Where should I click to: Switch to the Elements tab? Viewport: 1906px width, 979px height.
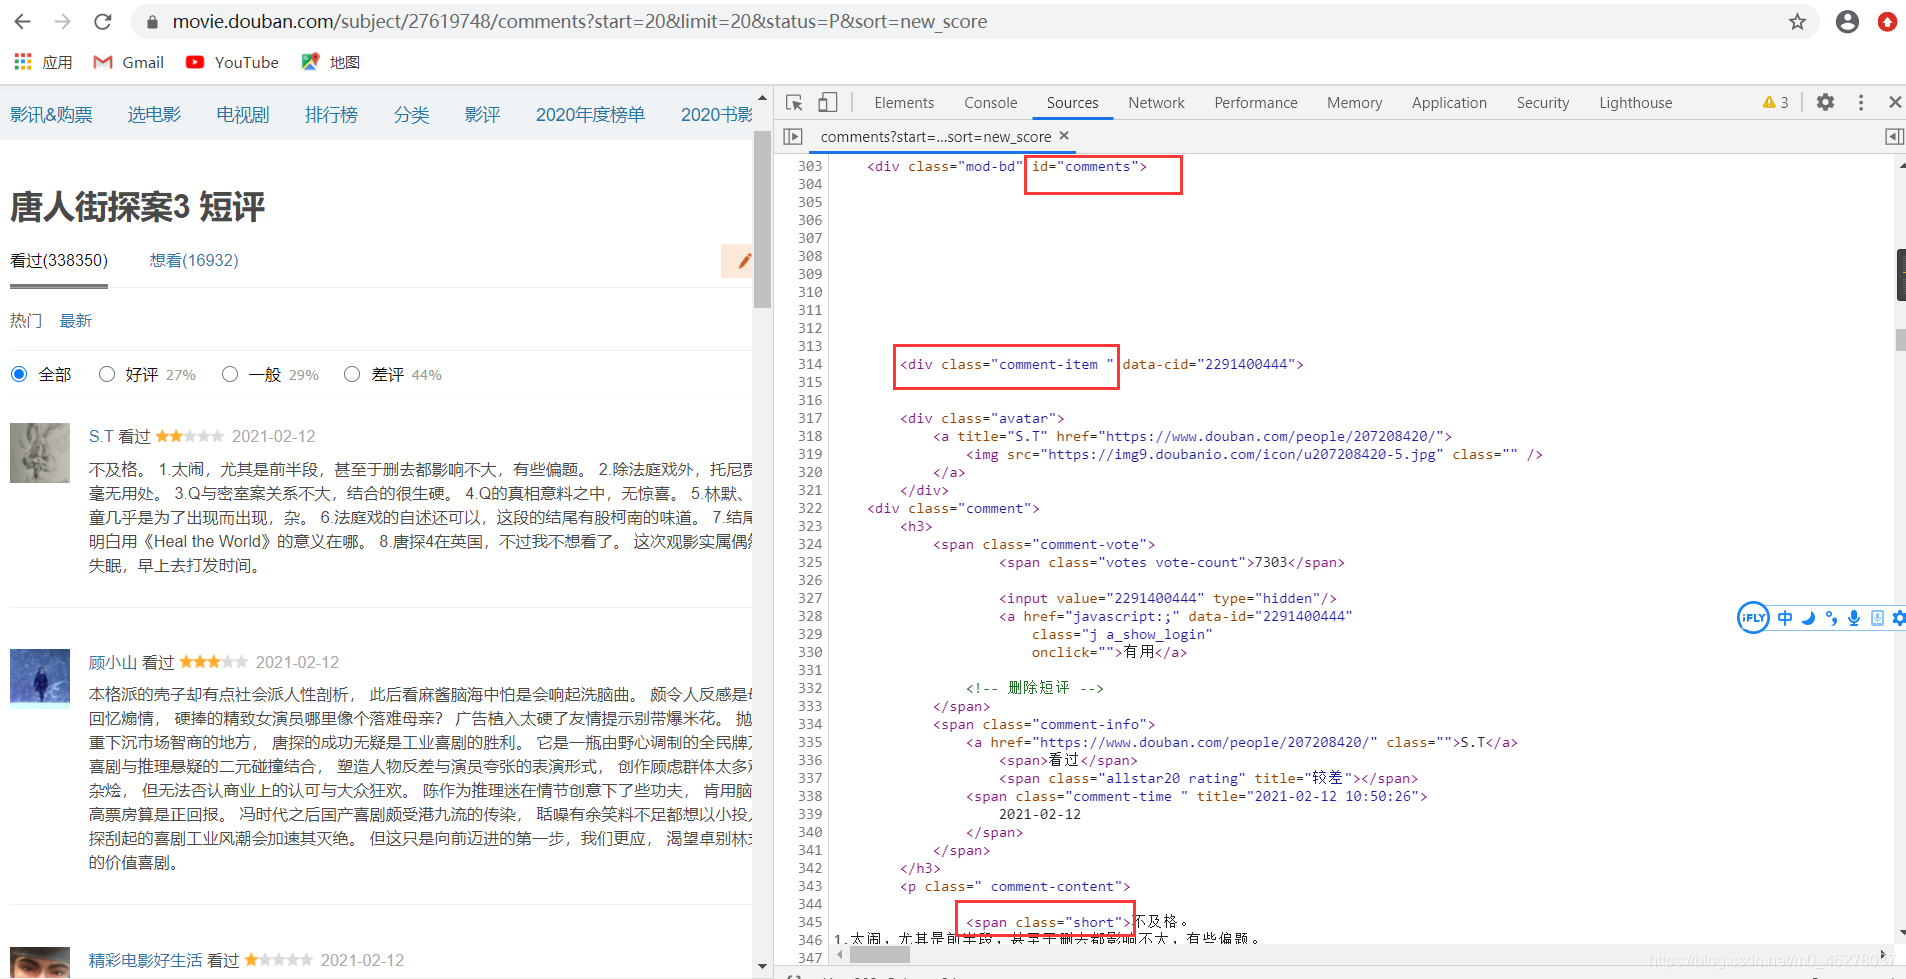904,102
